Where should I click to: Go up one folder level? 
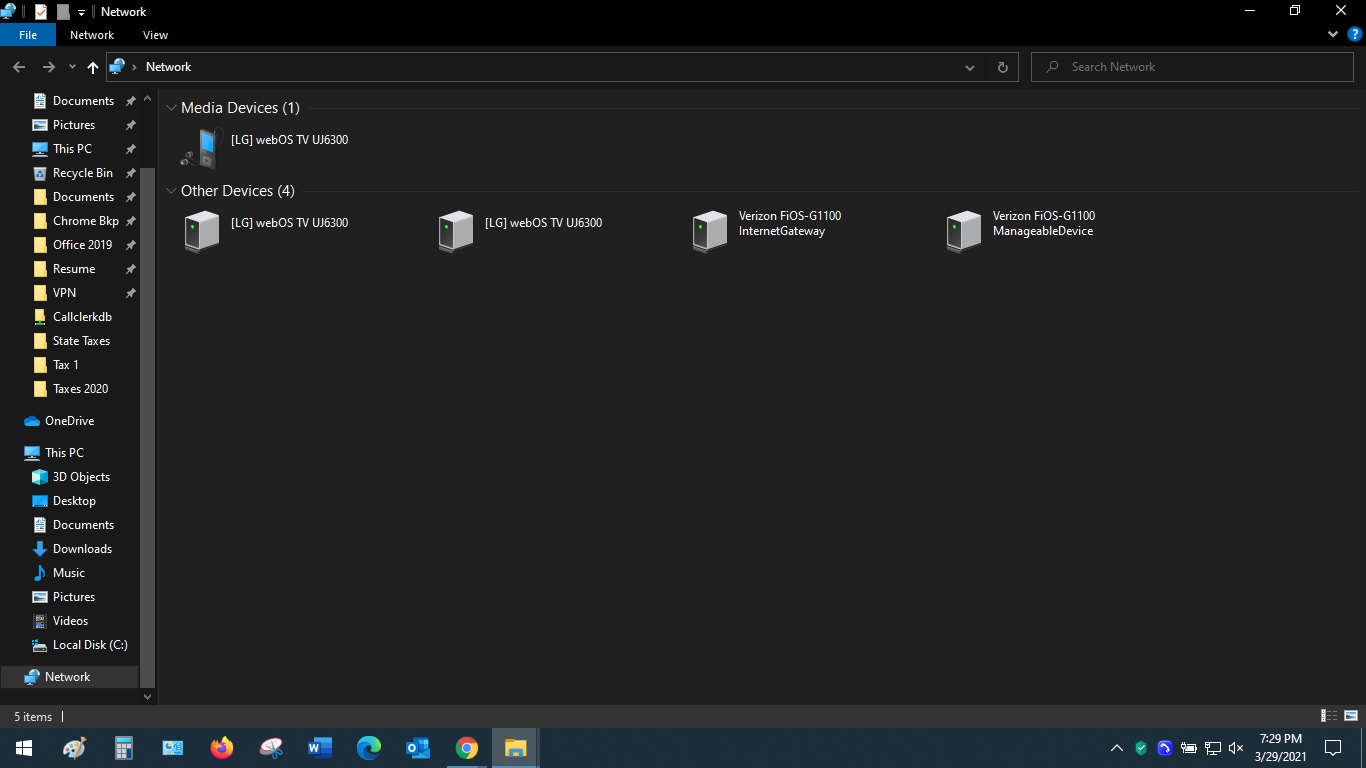tap(93, 67)
